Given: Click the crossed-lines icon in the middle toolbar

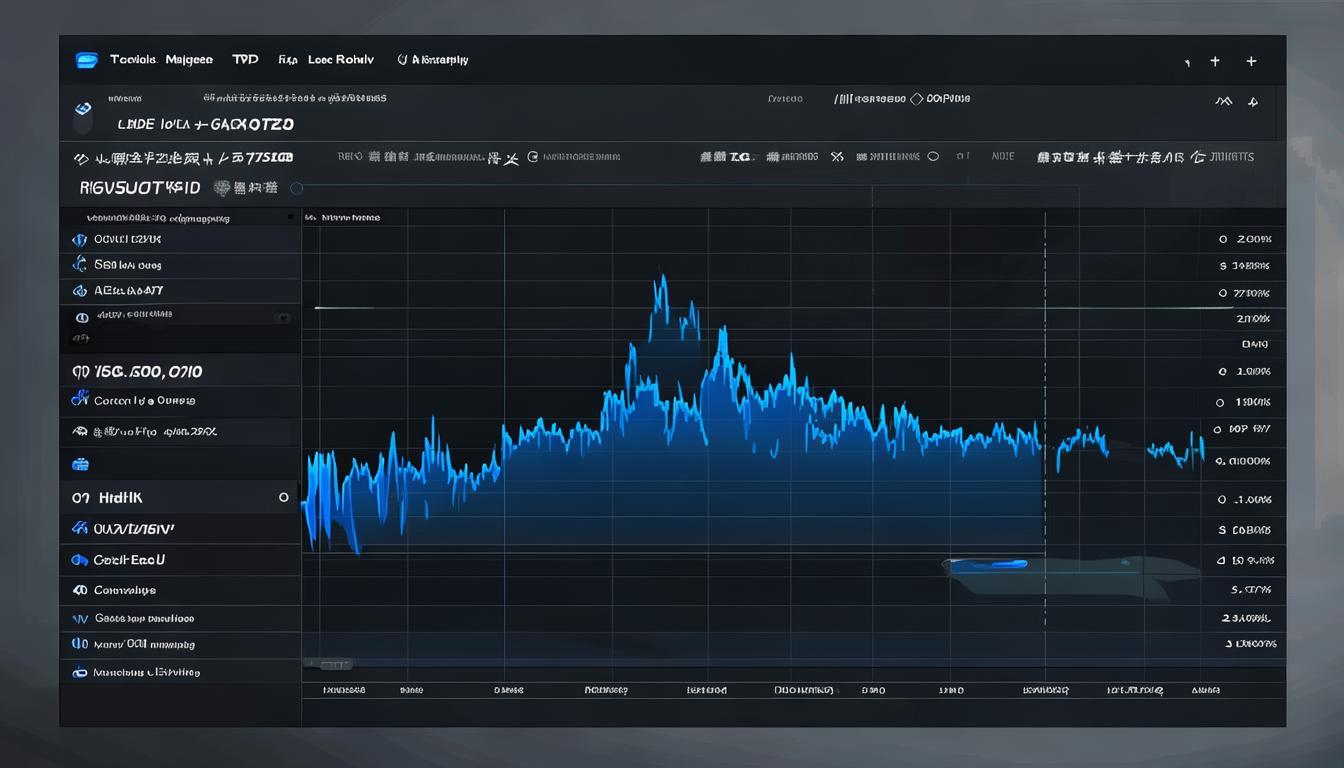Looking at the screenshot, I should 511,158.
